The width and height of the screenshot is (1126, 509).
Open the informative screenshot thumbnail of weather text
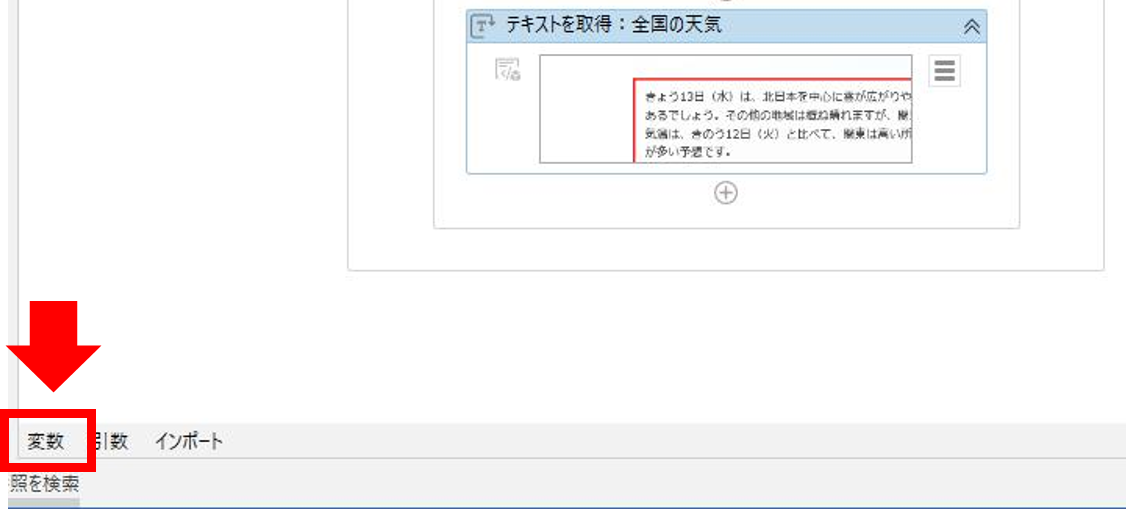726,109
